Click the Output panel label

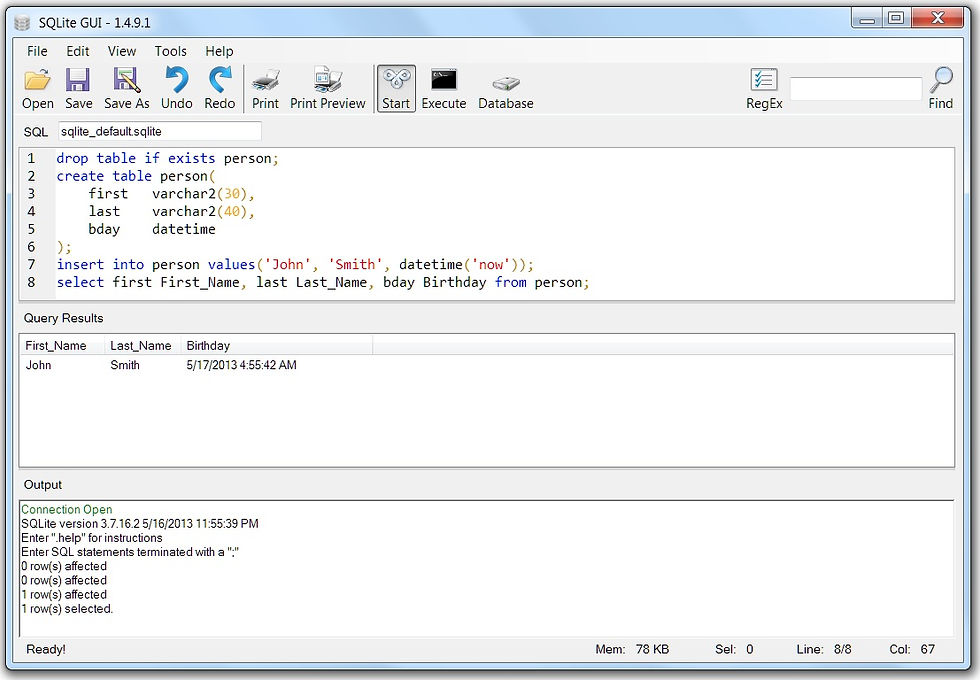pyautogui.click(x=42, y=485)
